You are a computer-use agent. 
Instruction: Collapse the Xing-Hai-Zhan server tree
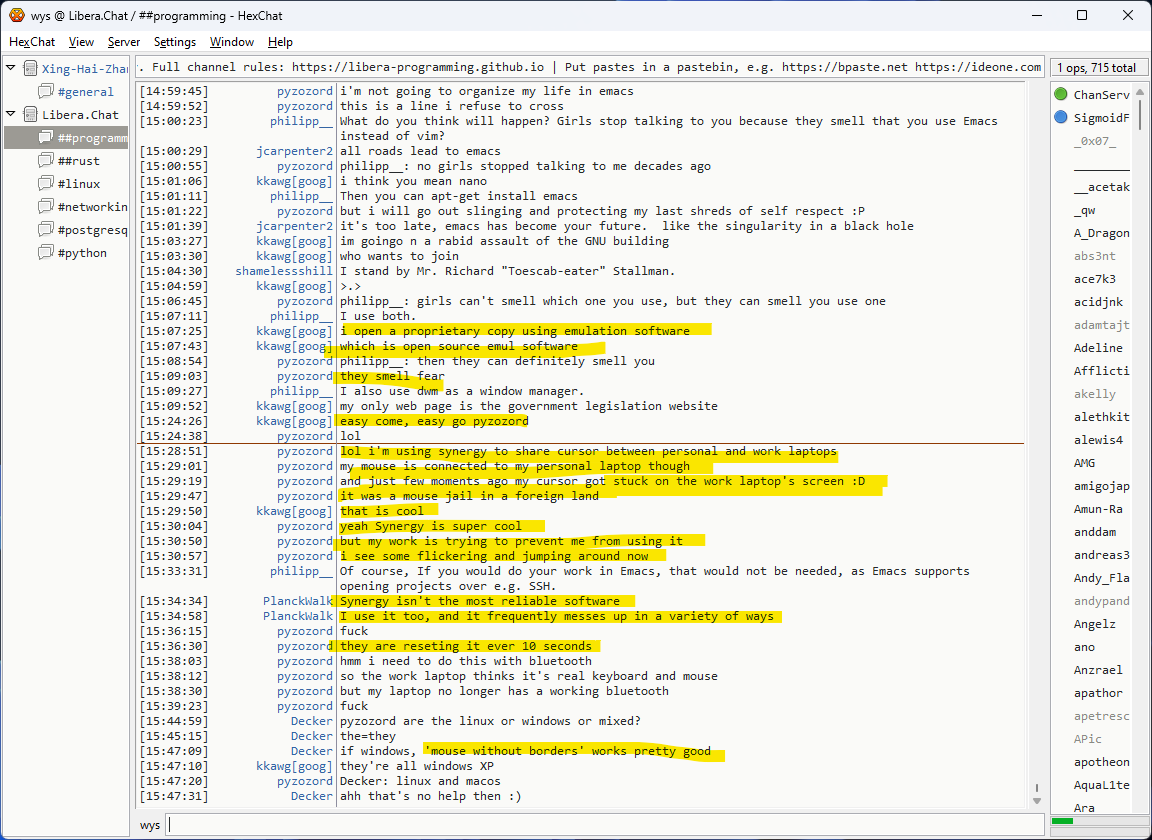(11, 68)
